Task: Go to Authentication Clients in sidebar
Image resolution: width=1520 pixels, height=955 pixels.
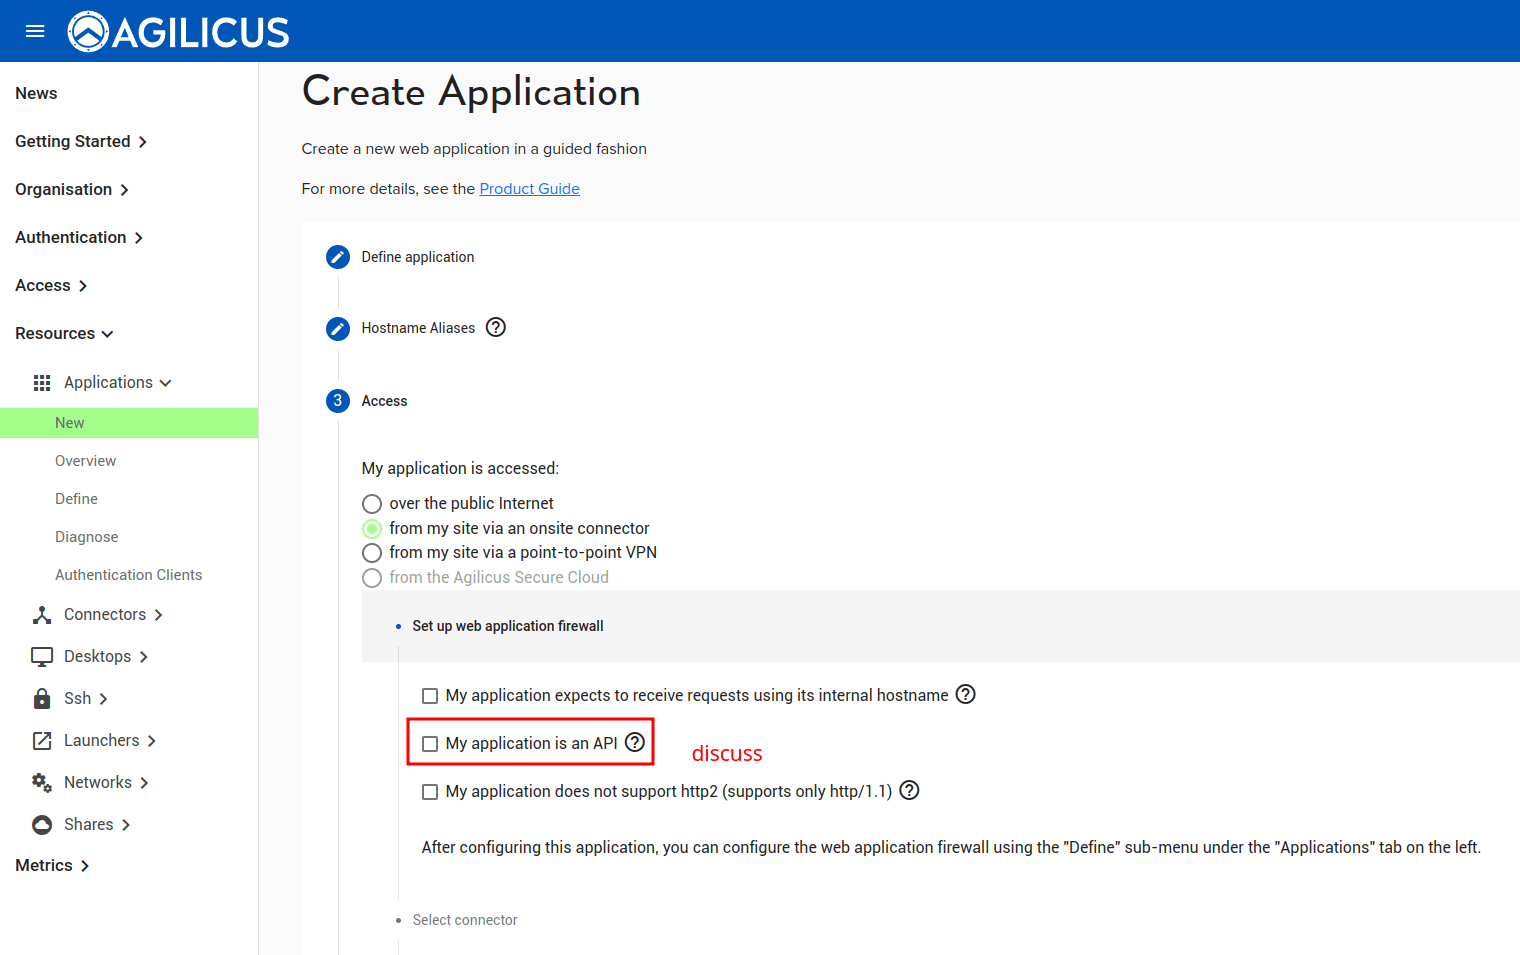Action: [128, 575]
